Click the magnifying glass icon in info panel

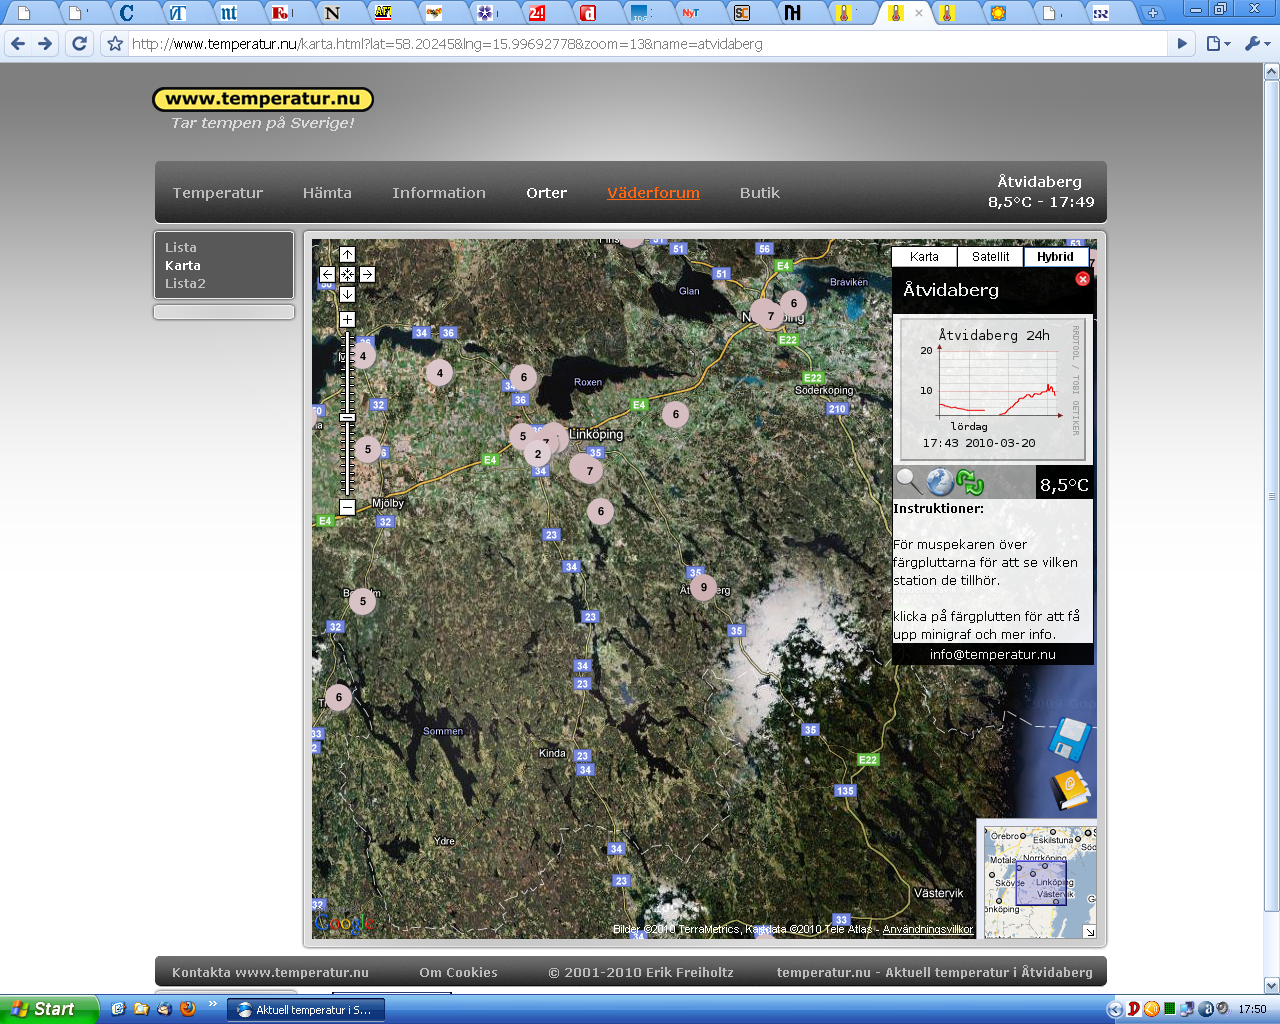(908, 482)
